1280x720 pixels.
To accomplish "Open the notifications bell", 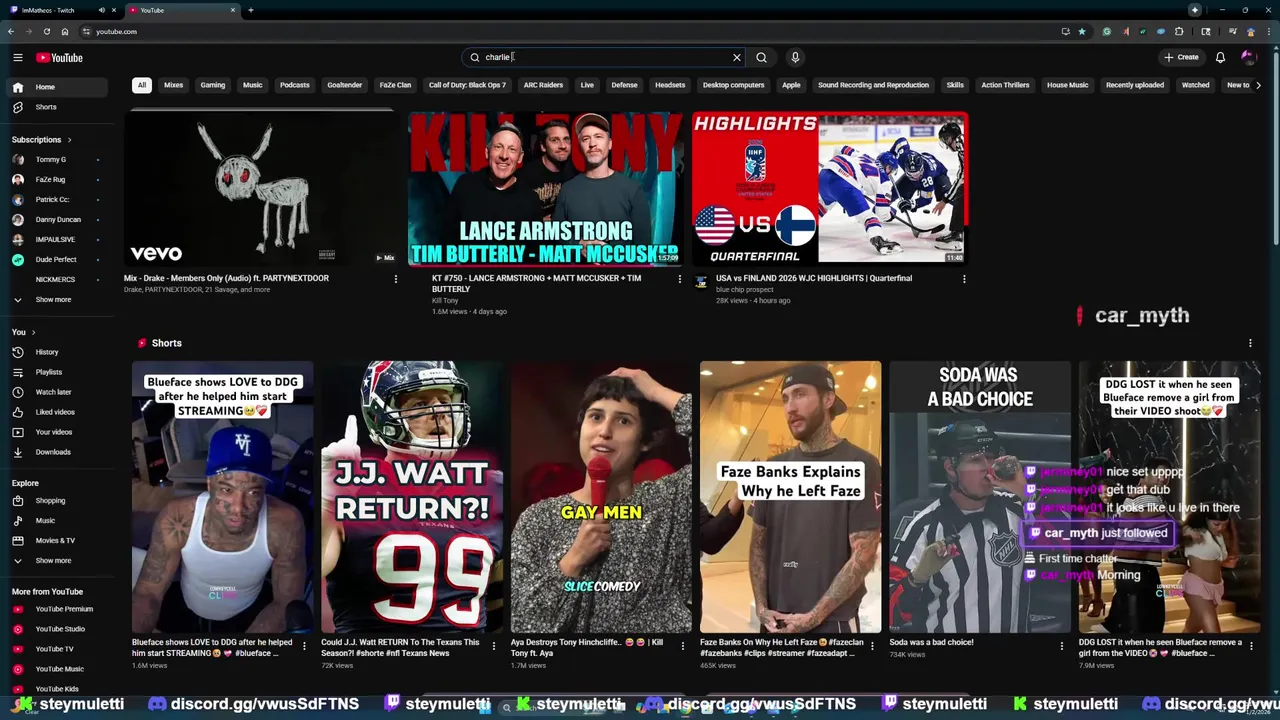I will [x=1220, y=57].
